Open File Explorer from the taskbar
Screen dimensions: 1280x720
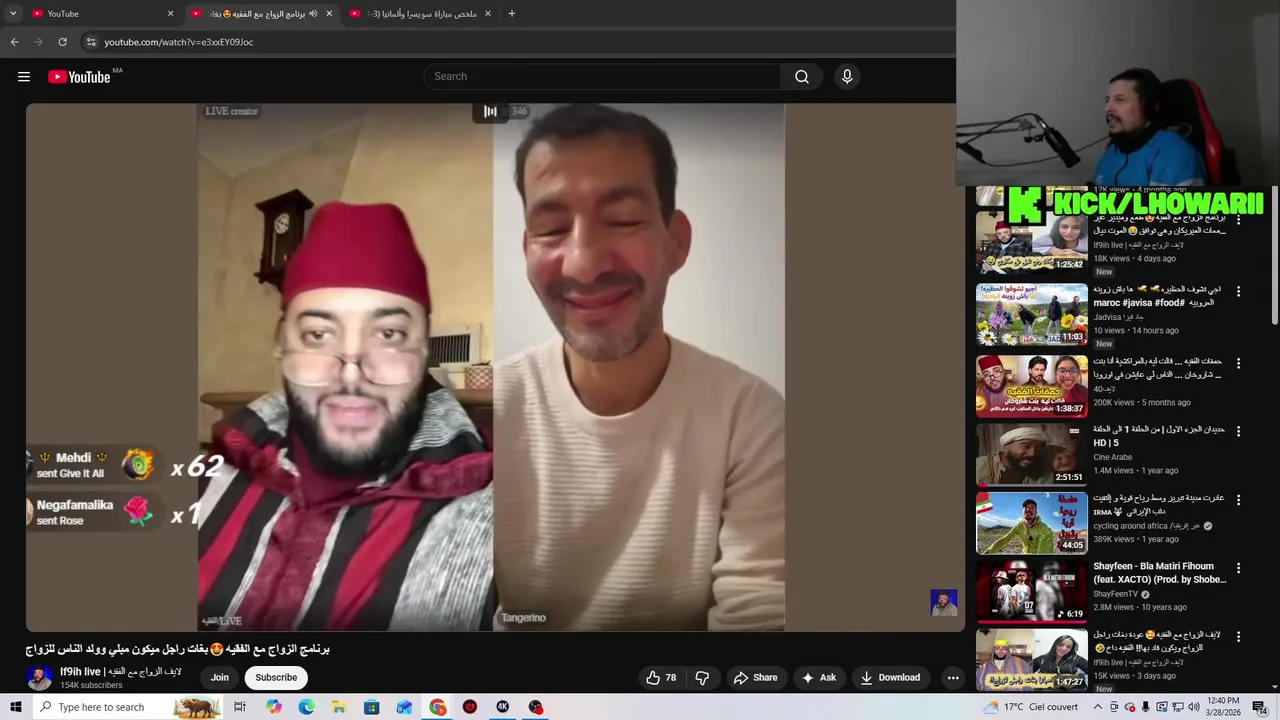pos(339,707)
